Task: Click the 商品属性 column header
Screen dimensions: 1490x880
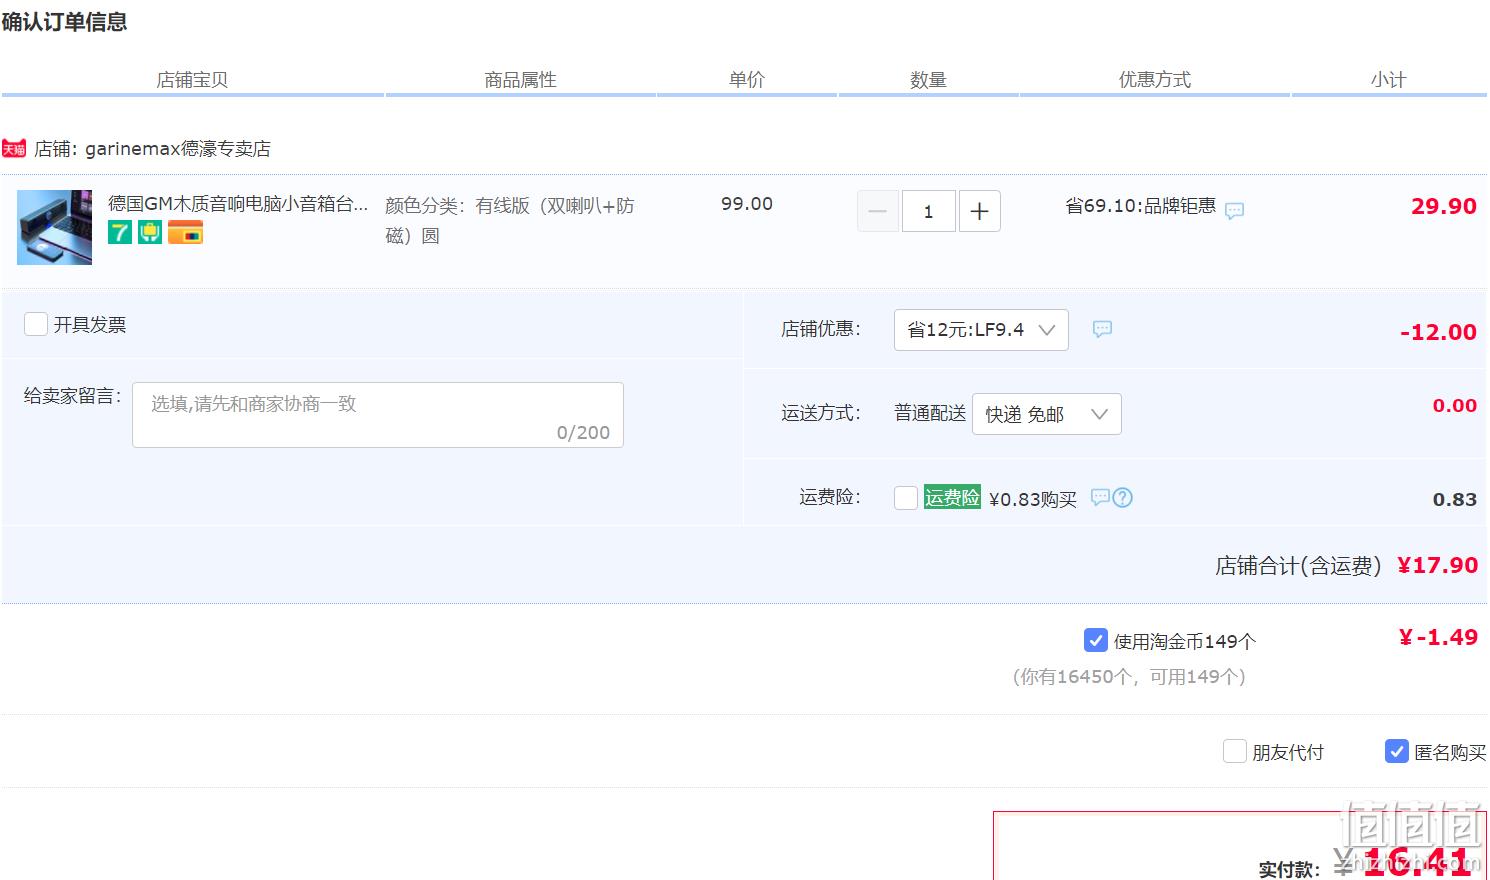Action: pyautogui.click(x=520, y=80)
